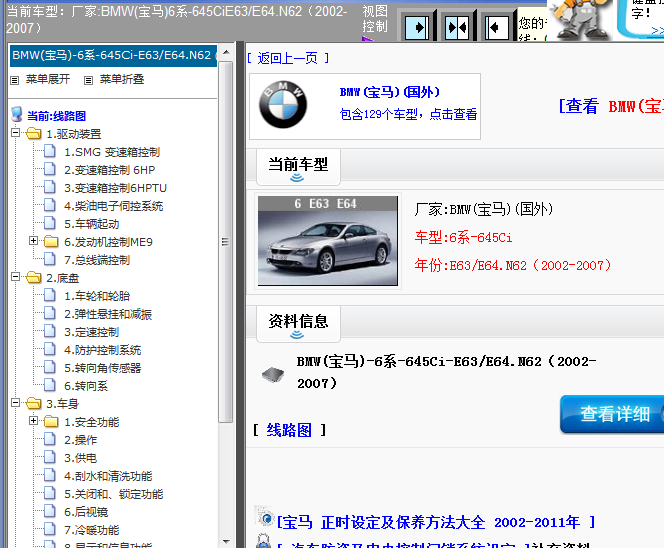Click folder icon of 3.车身

tap(33, 404)
